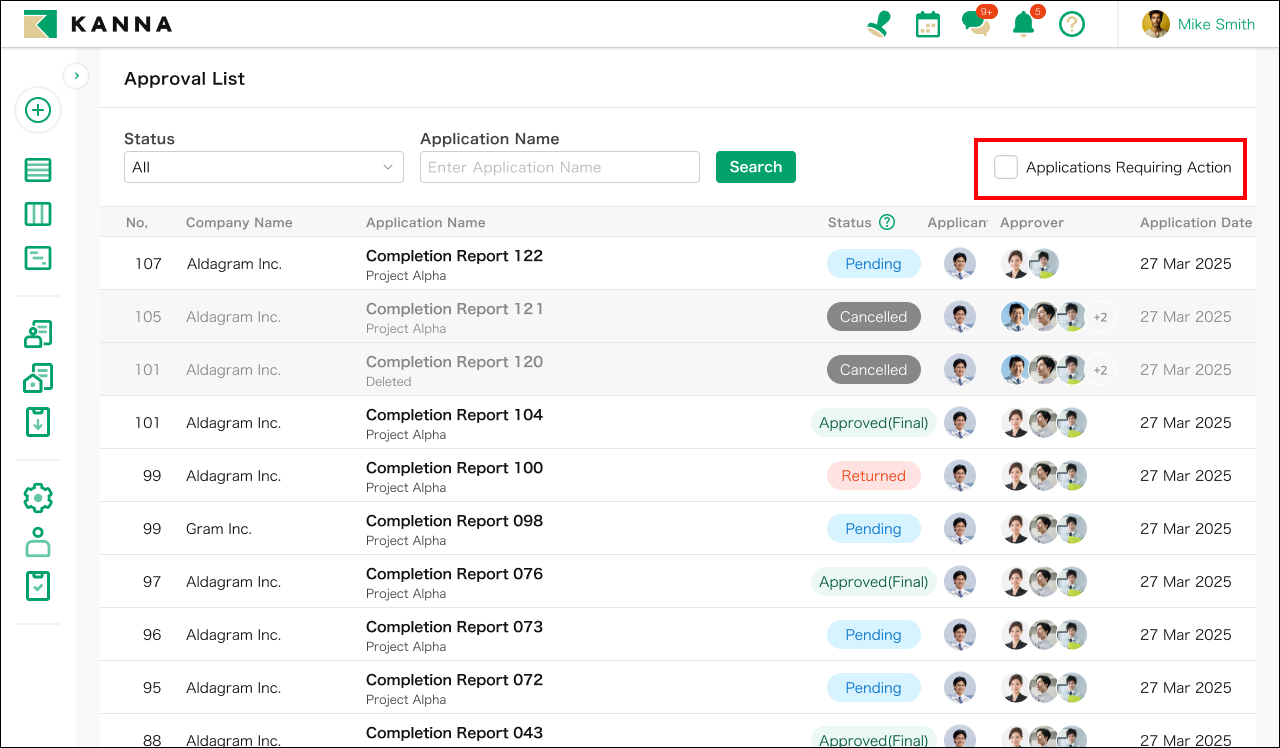Screen dimensions: 1280x748
Task: Enable Applications Requiring Action checkbox
Action: tap(1006, 167)
